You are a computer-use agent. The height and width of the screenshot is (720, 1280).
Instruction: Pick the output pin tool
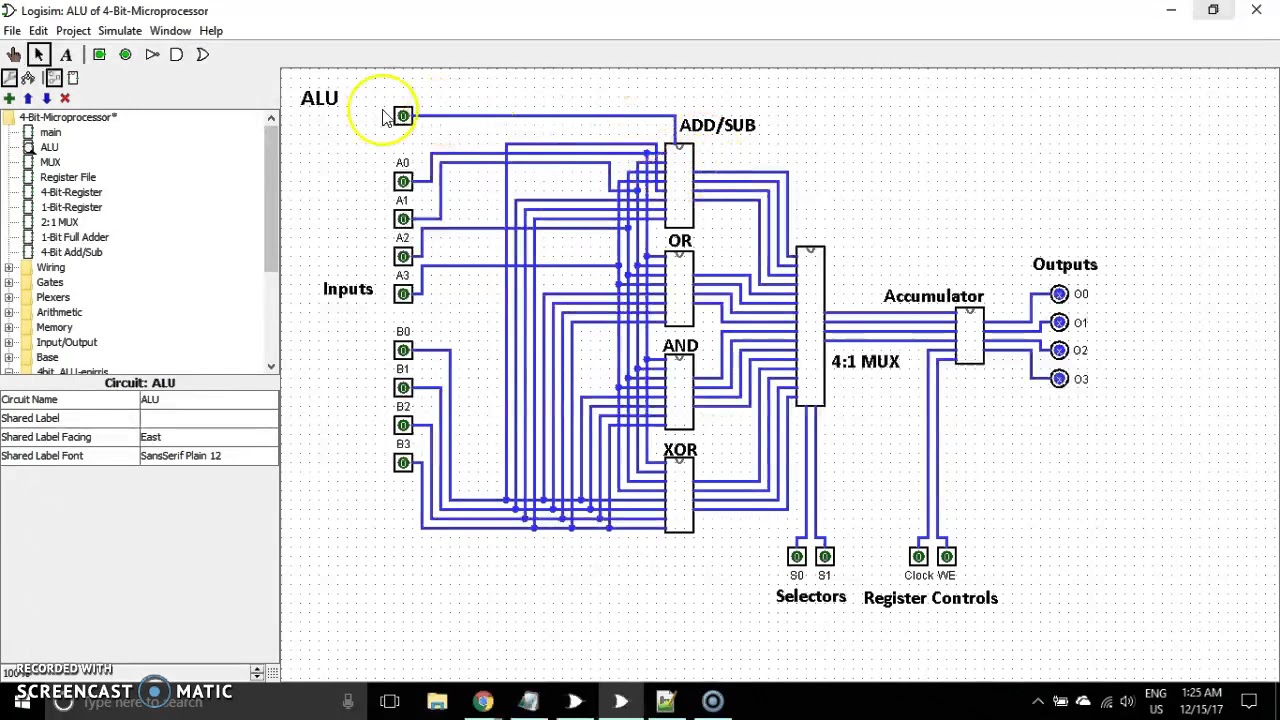coord(125,54)
